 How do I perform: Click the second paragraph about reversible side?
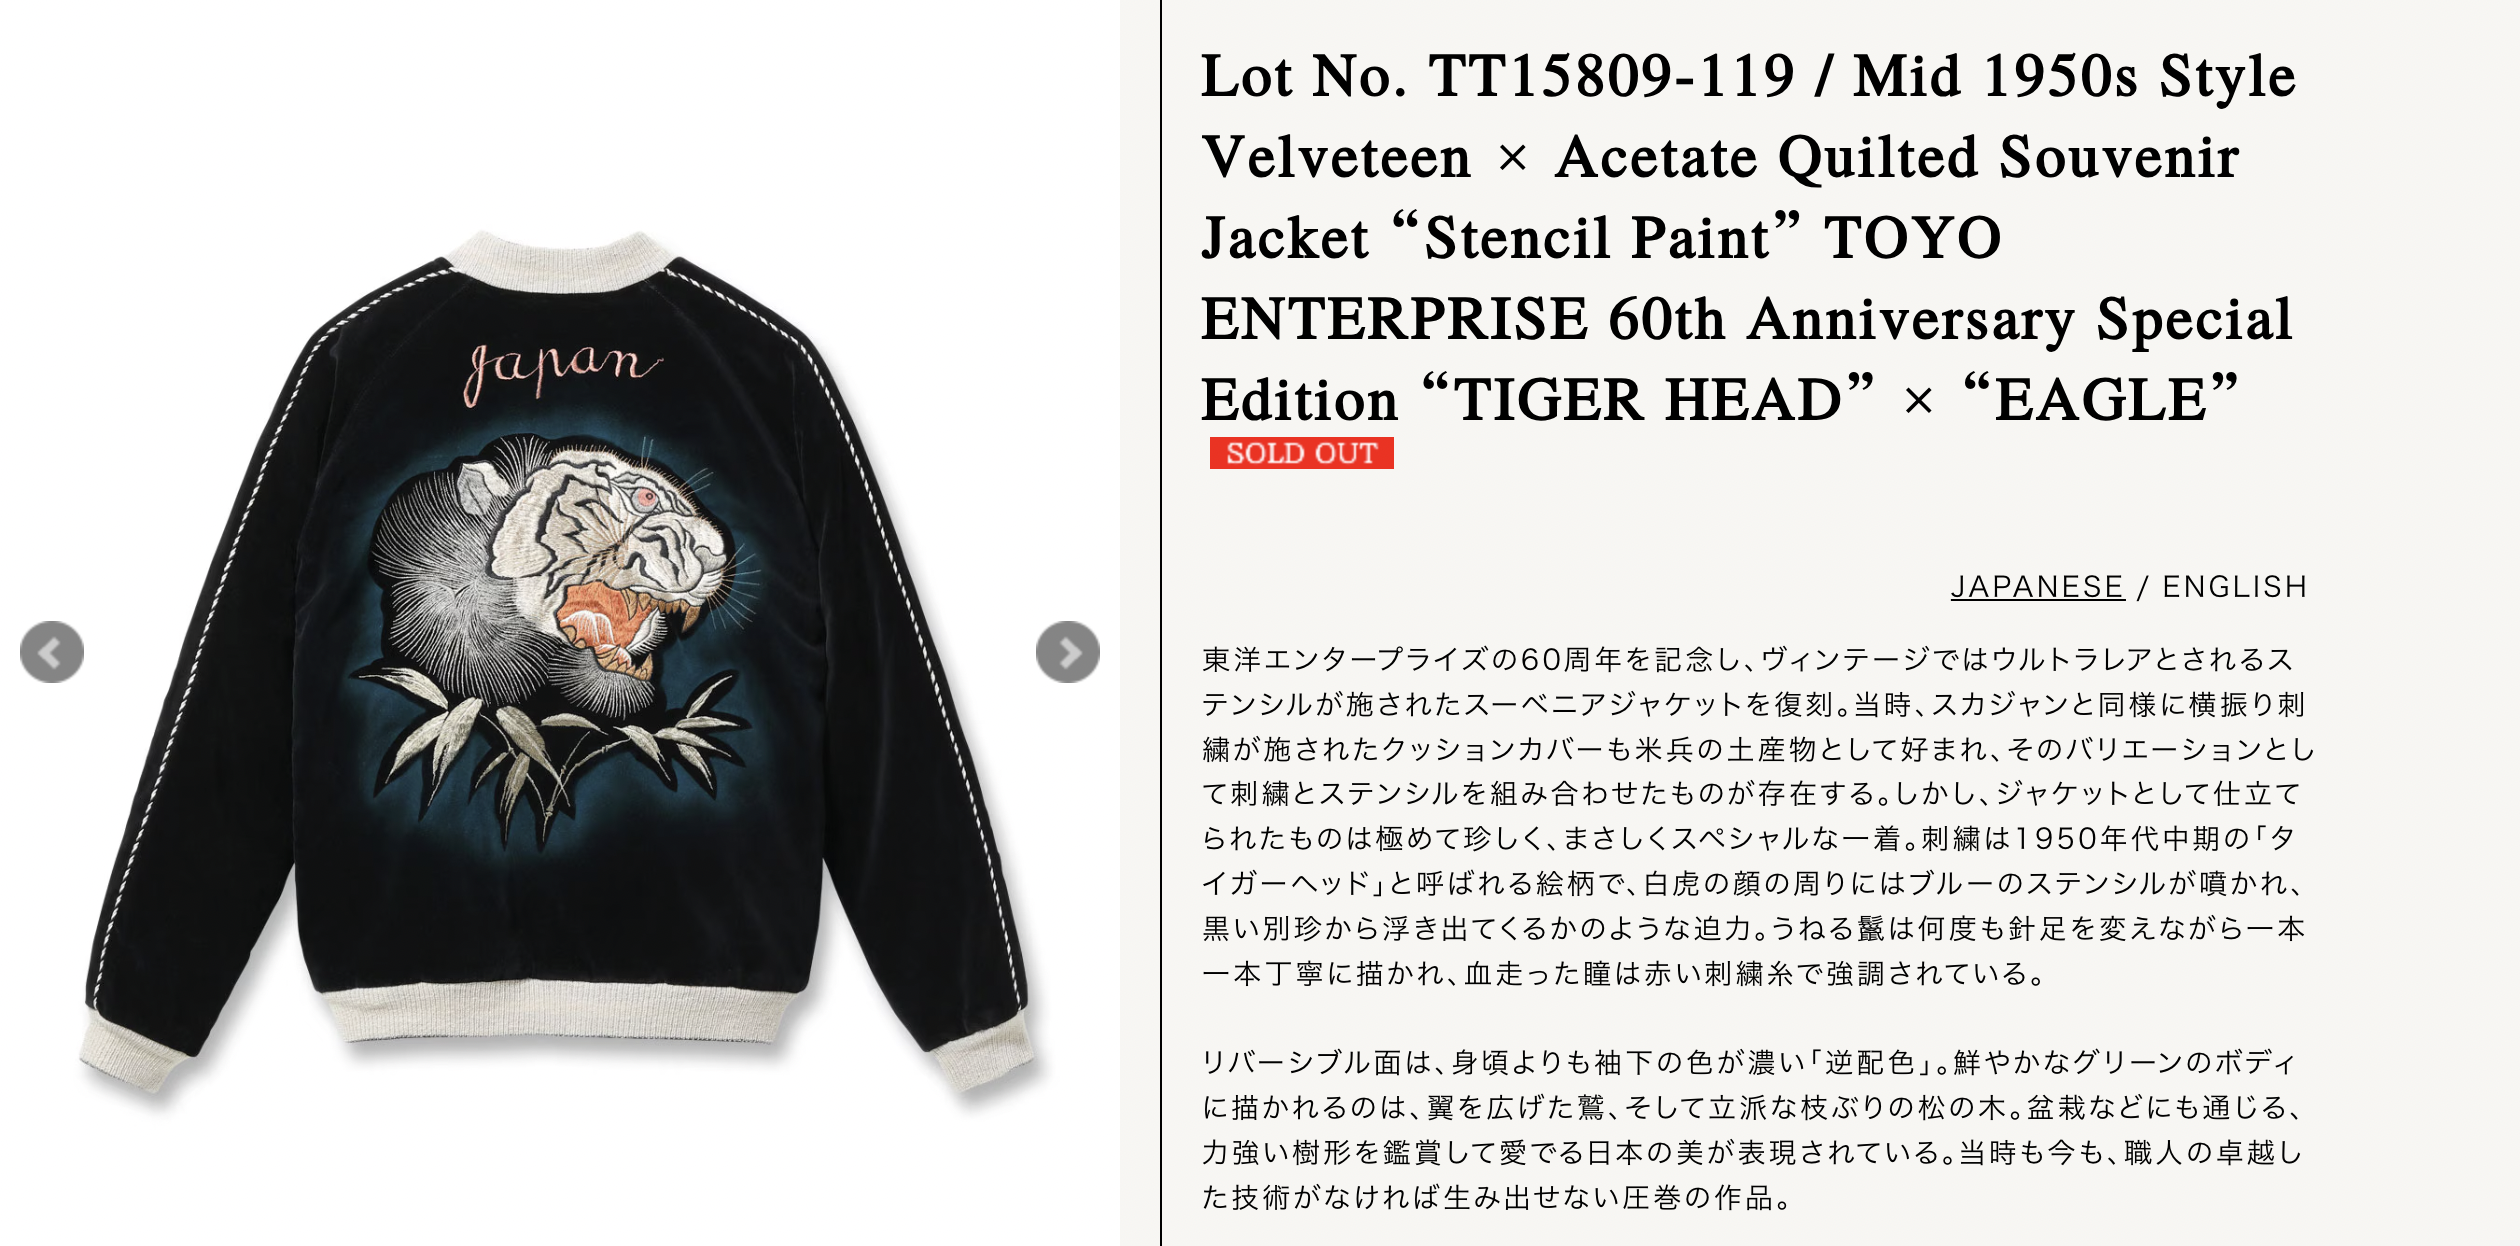click(x=1752, y=1130)
